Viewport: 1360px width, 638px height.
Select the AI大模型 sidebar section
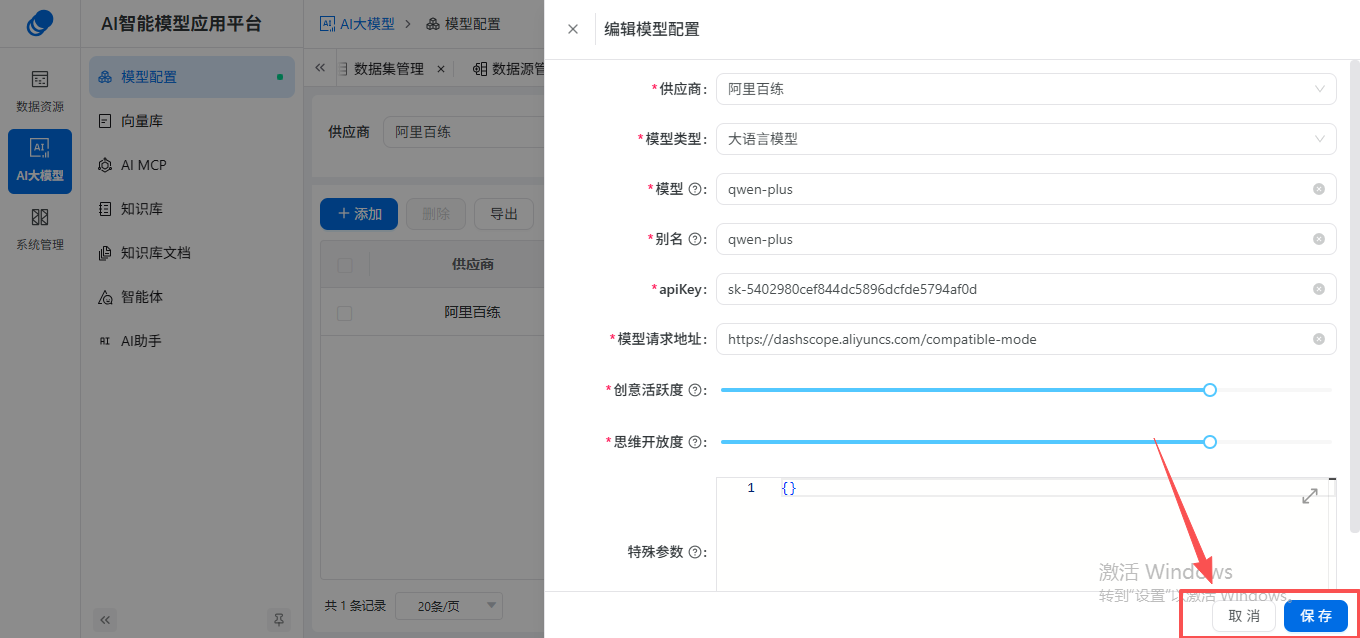point(40,161)
